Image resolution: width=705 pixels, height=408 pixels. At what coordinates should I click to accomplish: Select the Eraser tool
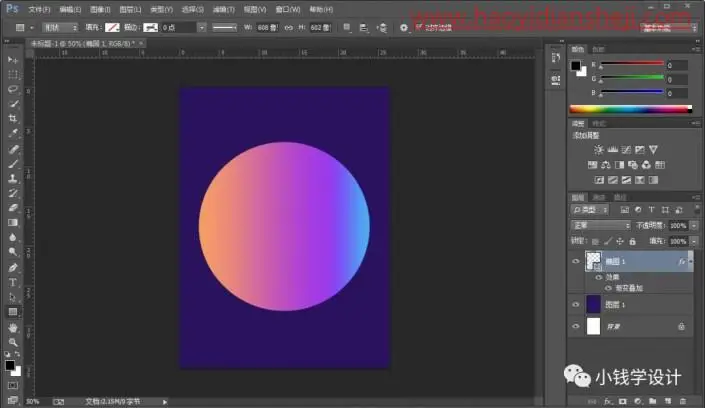[13, 208]
